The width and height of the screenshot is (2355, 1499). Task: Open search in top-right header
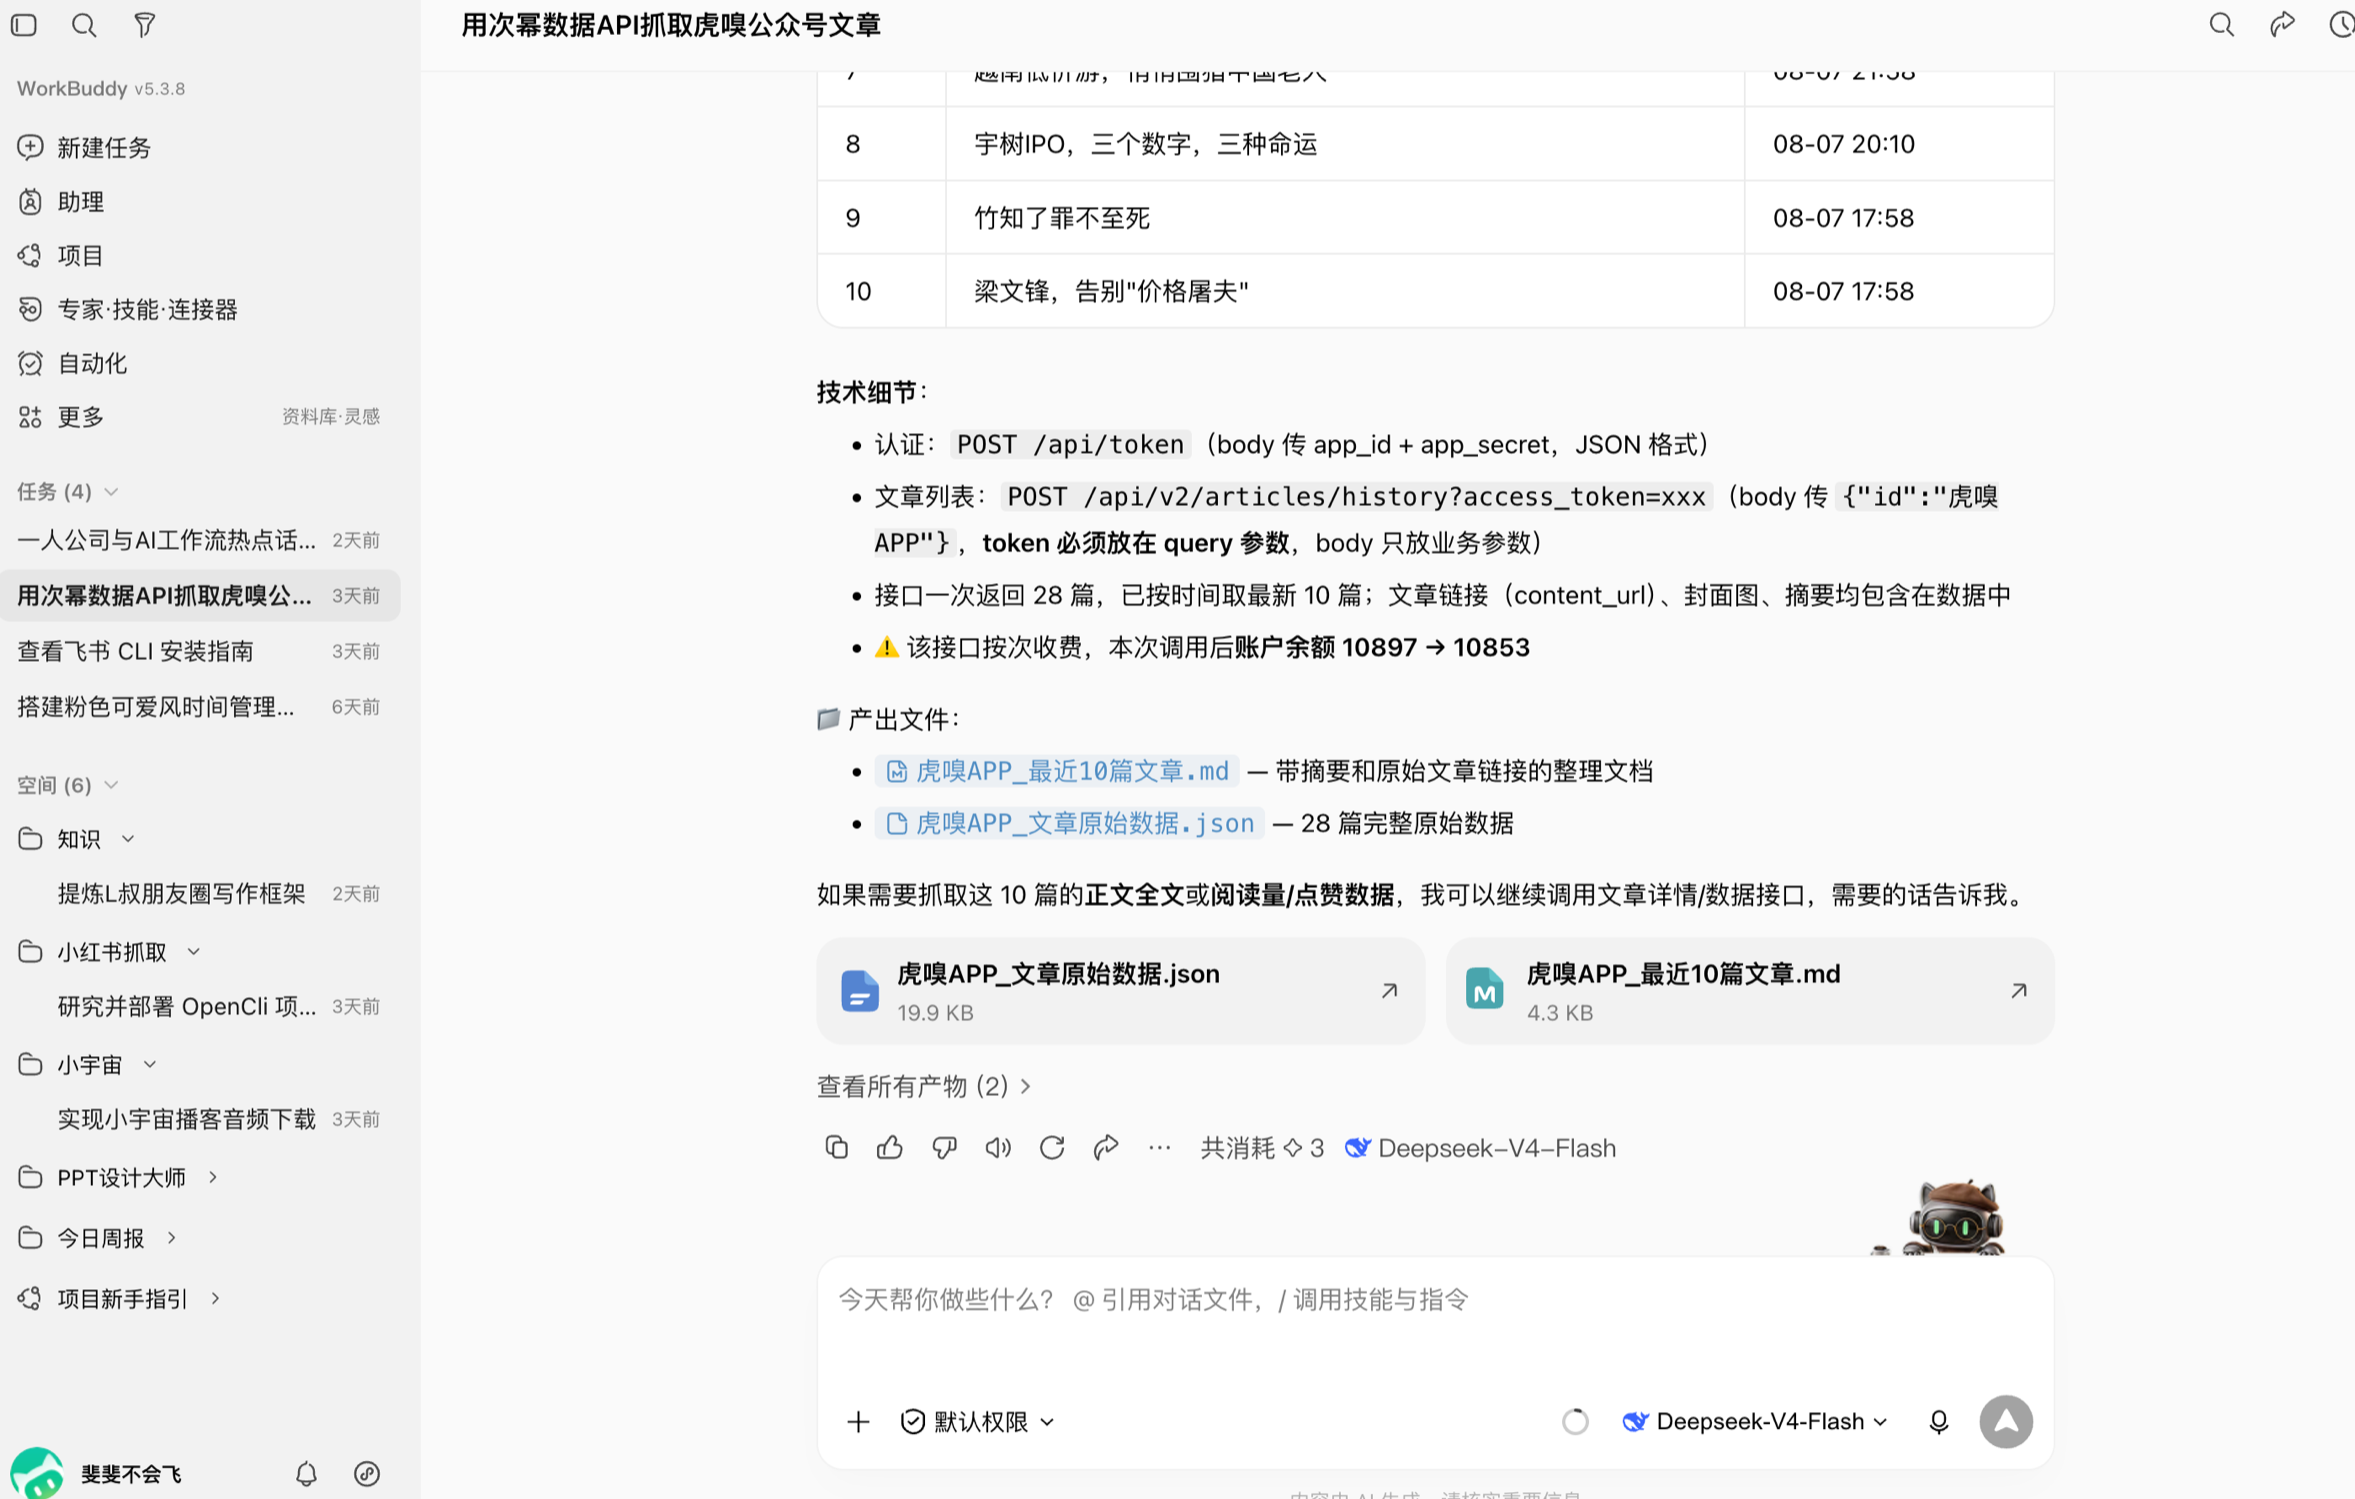tap(2221, 25)
